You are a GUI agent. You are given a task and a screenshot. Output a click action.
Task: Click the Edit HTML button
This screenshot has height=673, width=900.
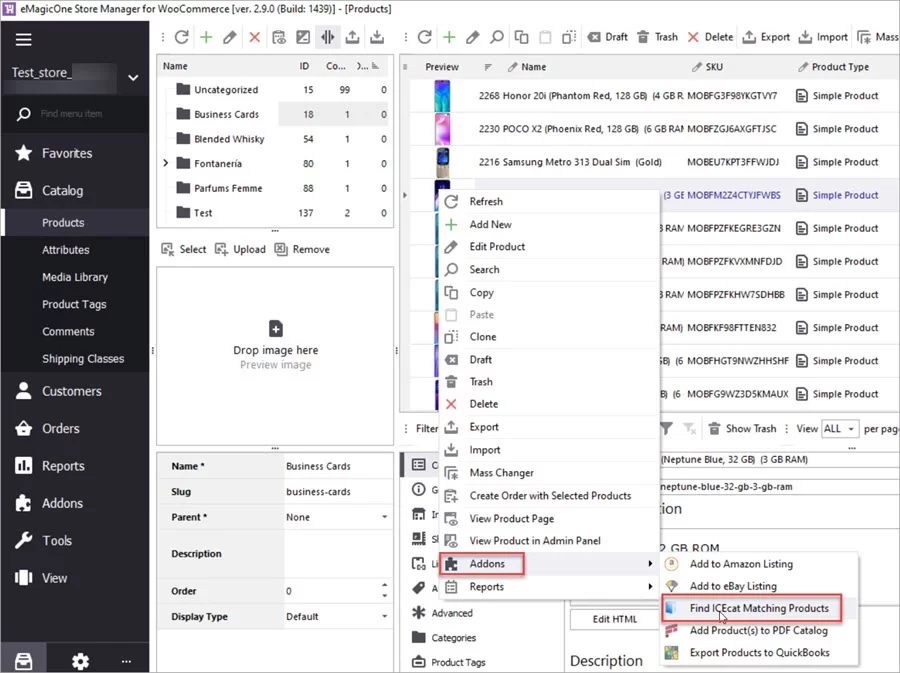613,619
